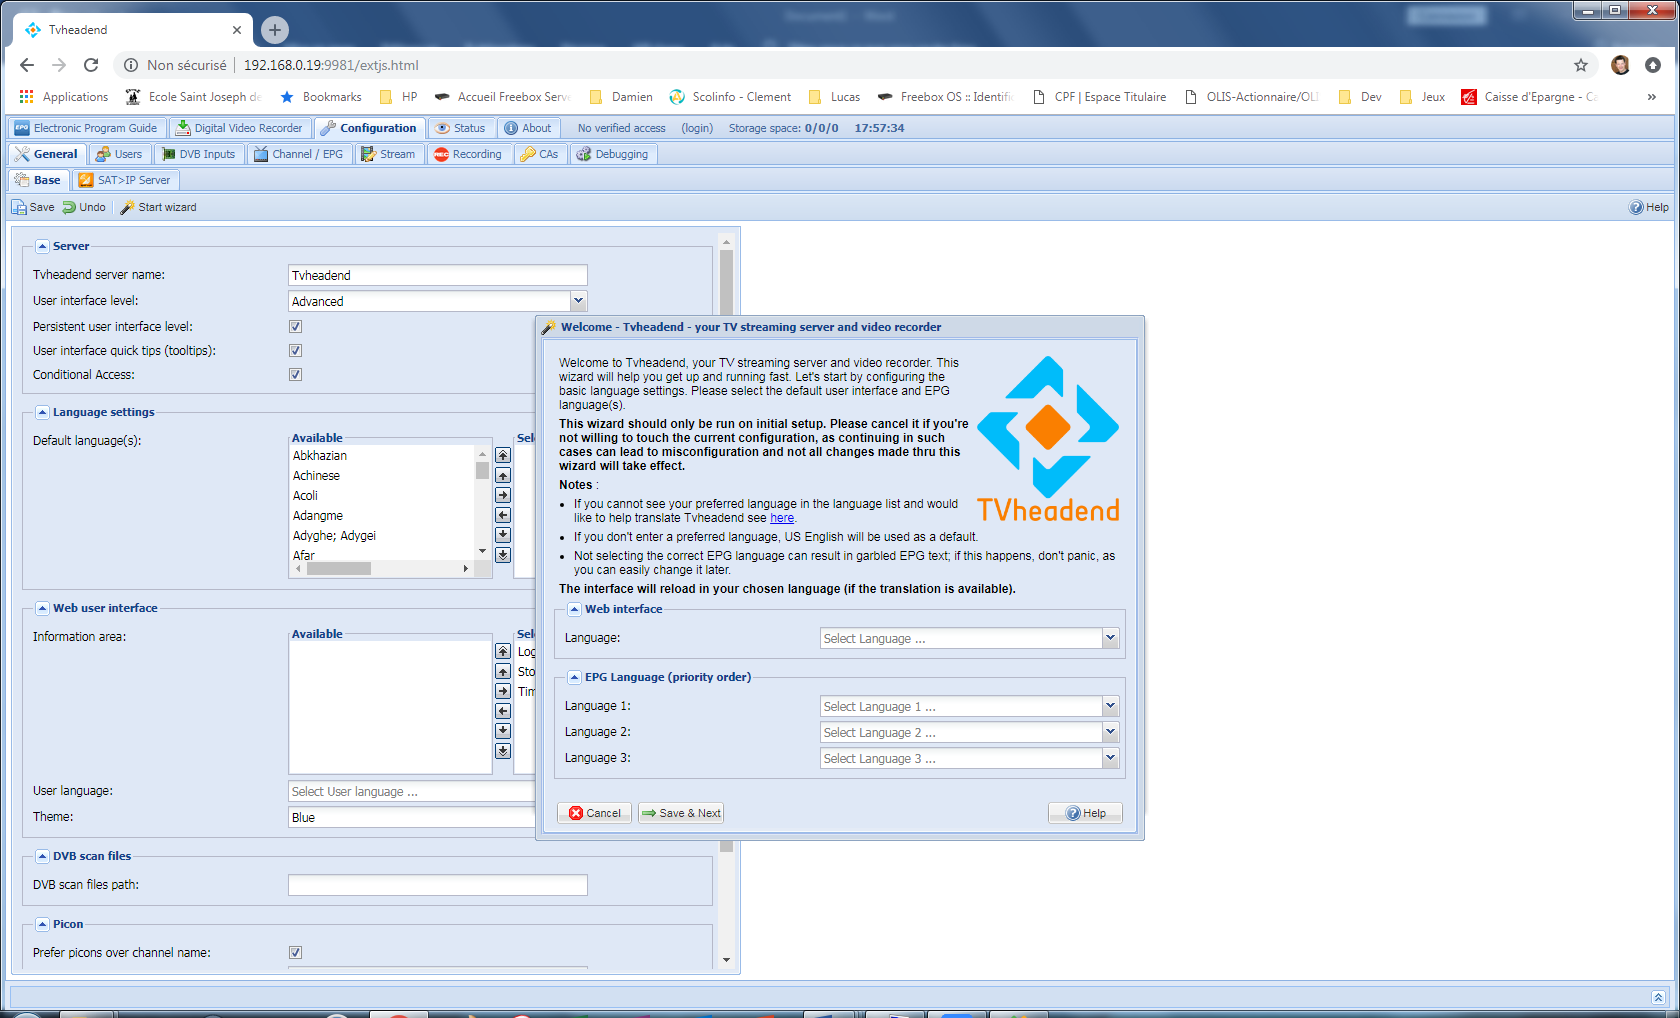Click the bottom-right status bar expand icon

(x=1658, y=997)
